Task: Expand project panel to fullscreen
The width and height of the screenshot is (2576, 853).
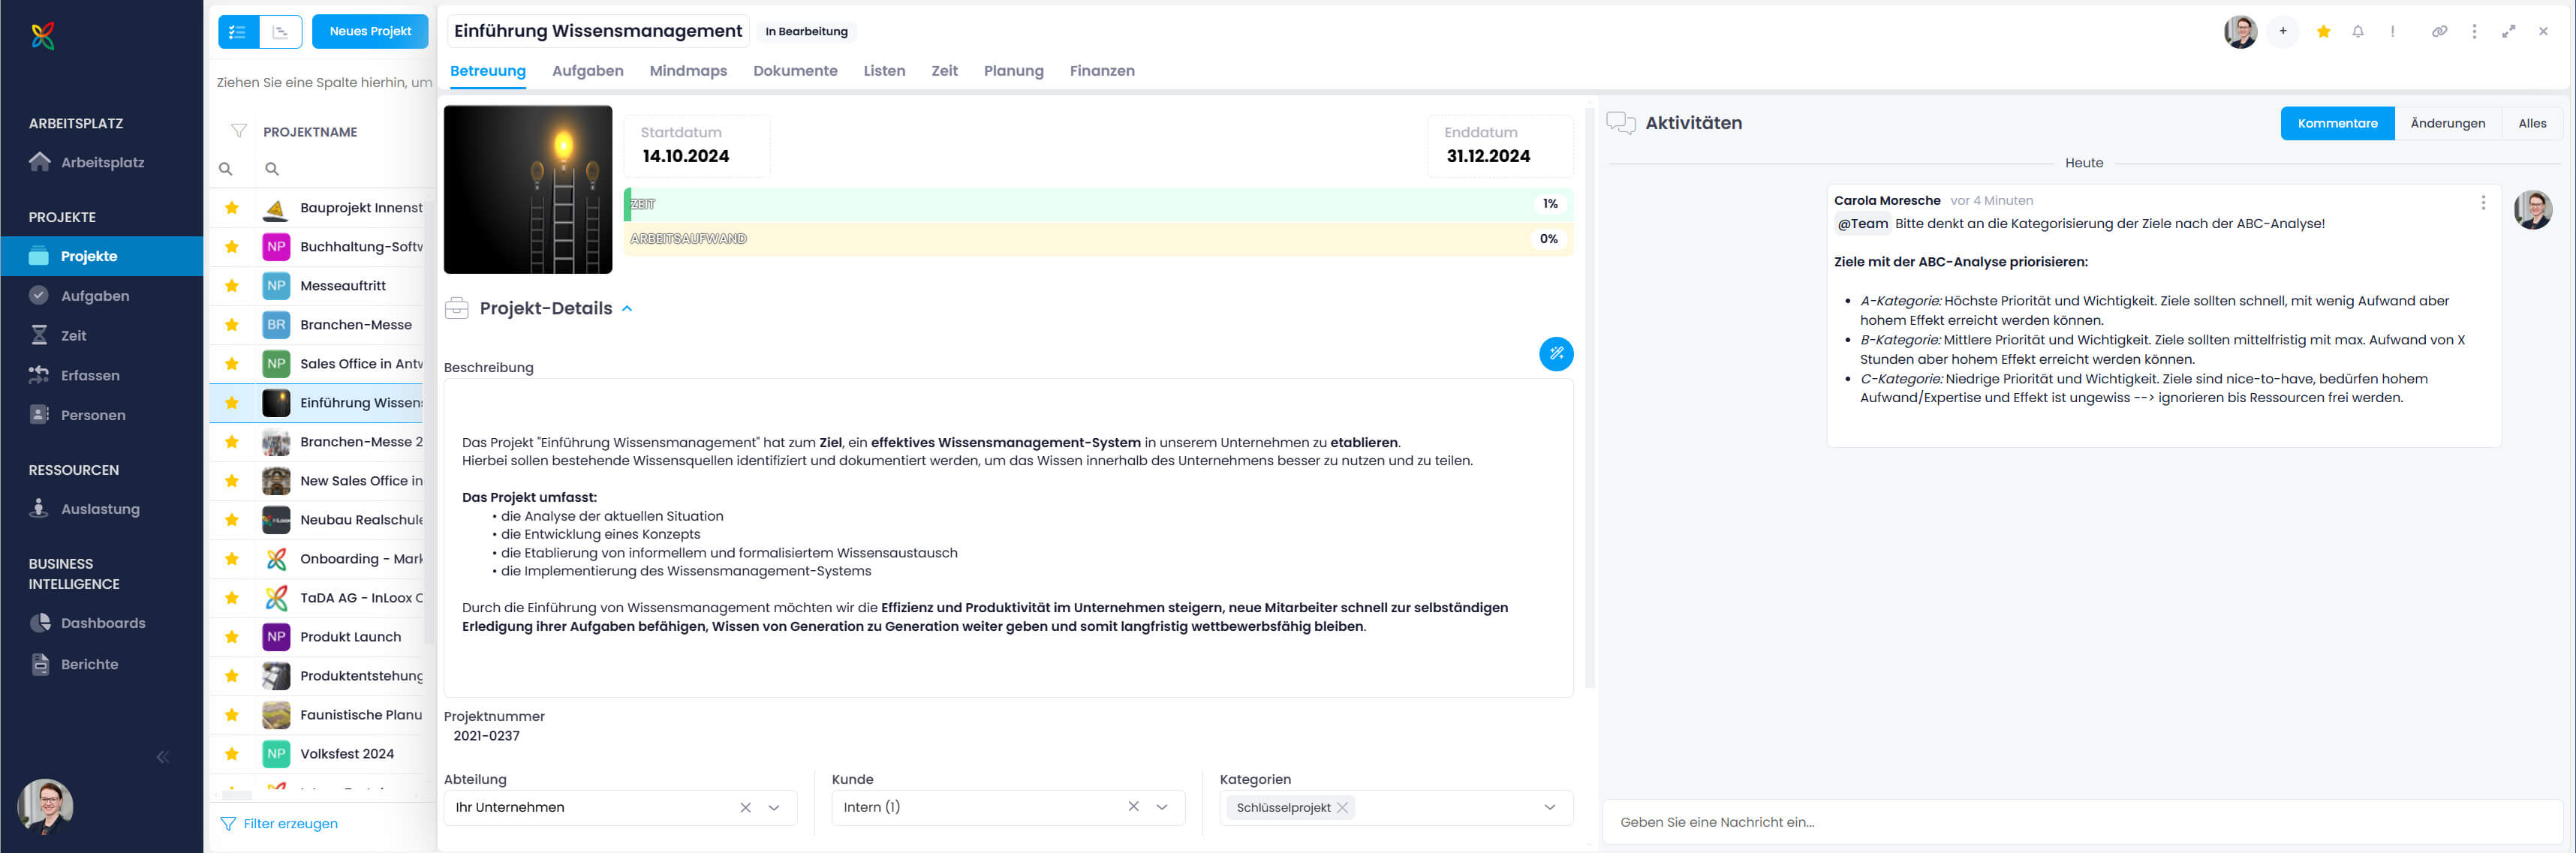Action: coord(2509,32)
